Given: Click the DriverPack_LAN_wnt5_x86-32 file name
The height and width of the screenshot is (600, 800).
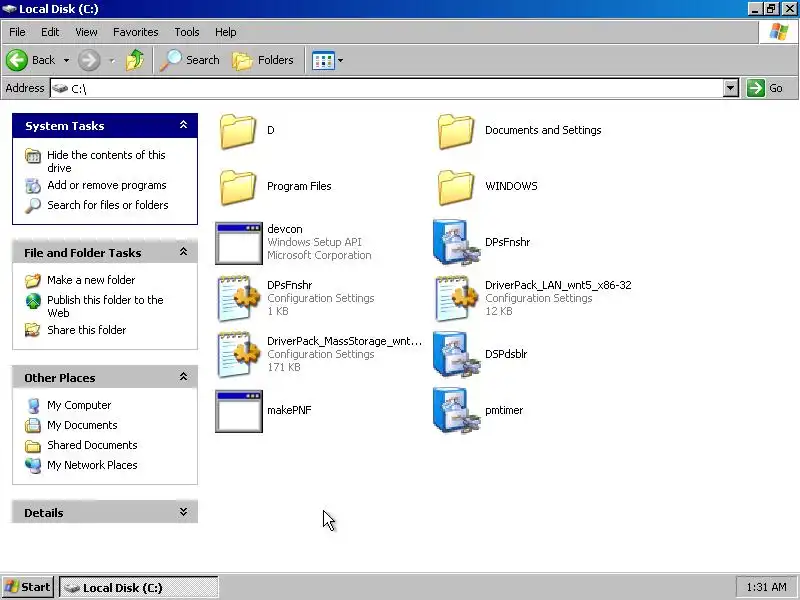Looking at the screenshot, I should coord(558,285).
